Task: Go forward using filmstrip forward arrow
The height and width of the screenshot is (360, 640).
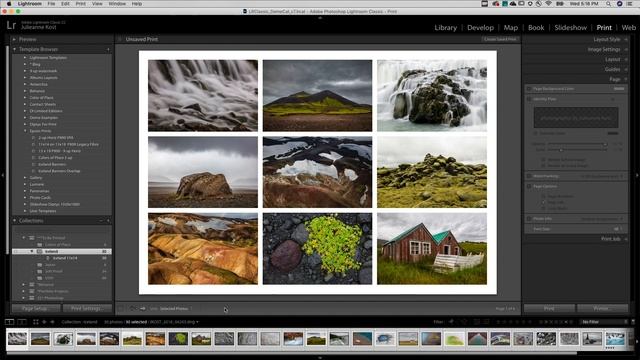Action: [x=52, y=322]
